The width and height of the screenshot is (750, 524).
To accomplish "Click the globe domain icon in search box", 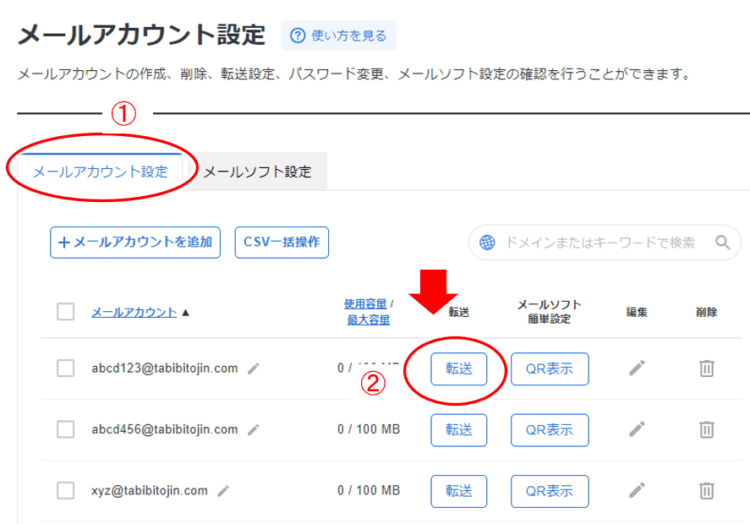I will pyautogui.click(x=487, y=243).
